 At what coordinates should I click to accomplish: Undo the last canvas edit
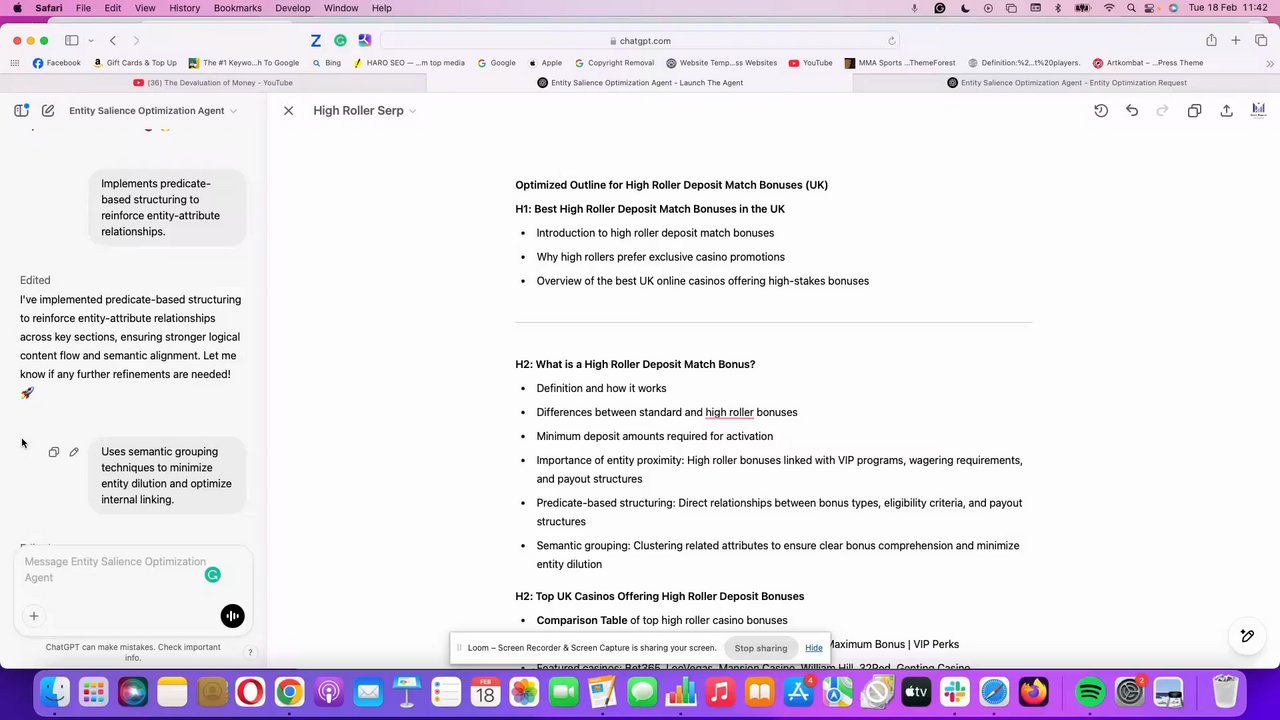1132,110
